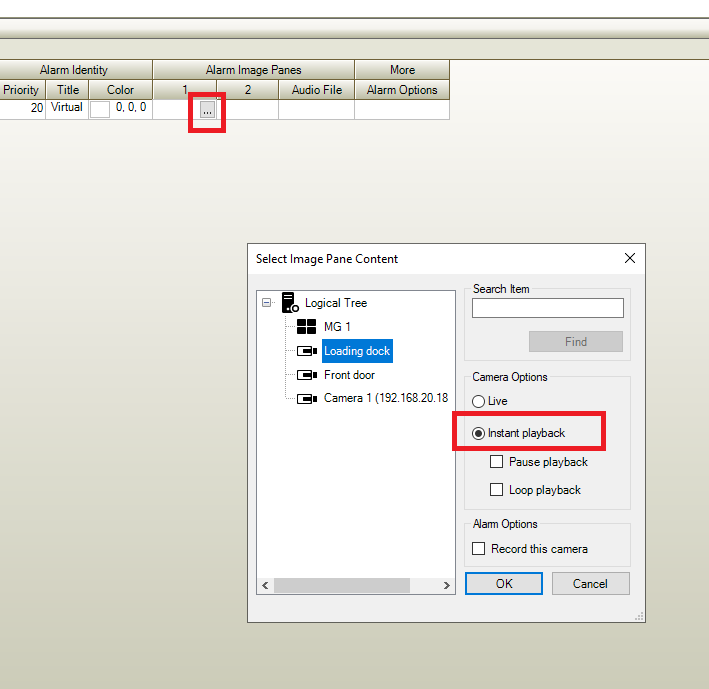
Task: Click the Search Item text field
Action: (547, 309)
